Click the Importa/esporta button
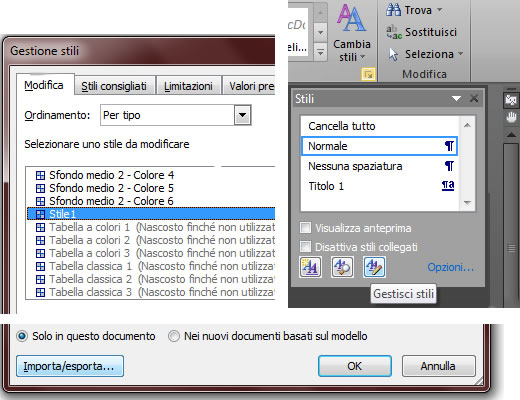 pos(70,366)
